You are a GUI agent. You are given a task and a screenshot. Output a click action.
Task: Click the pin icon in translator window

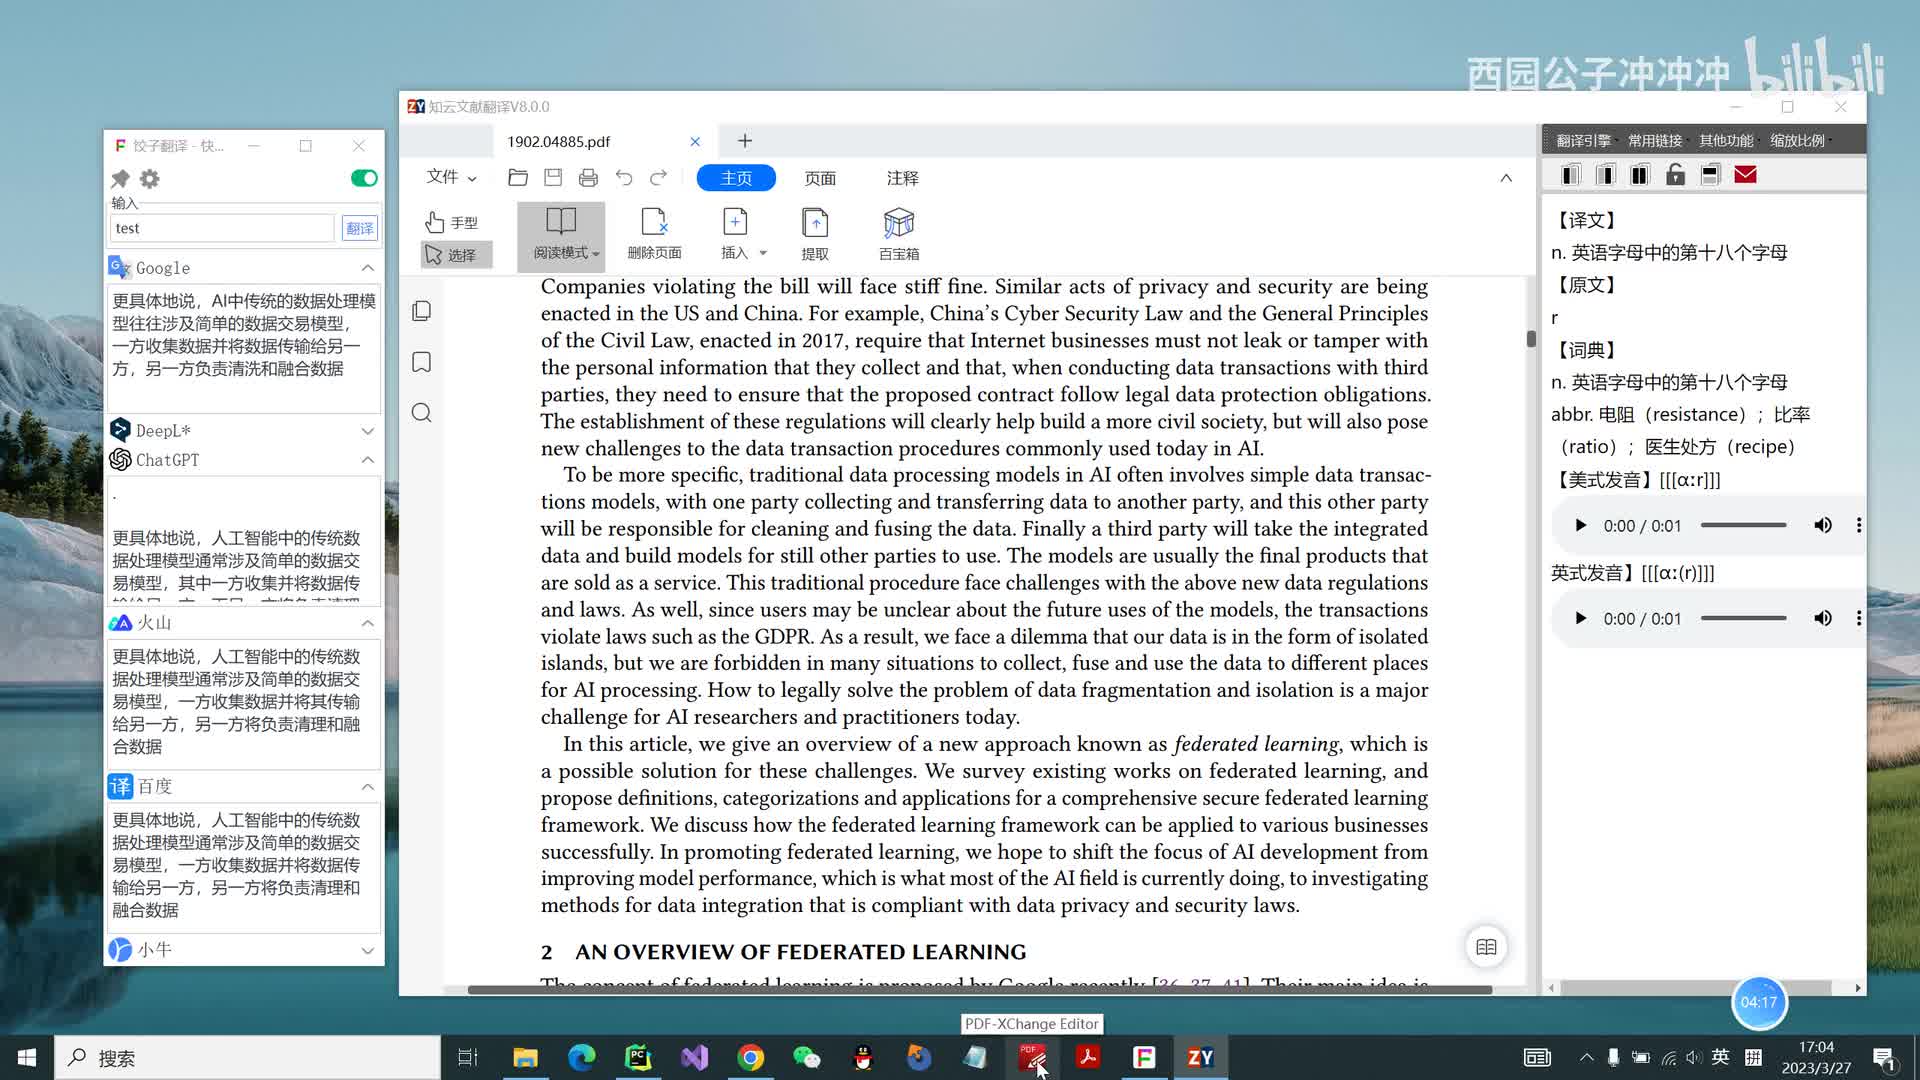pyautogui.click(x=120, y=179)
